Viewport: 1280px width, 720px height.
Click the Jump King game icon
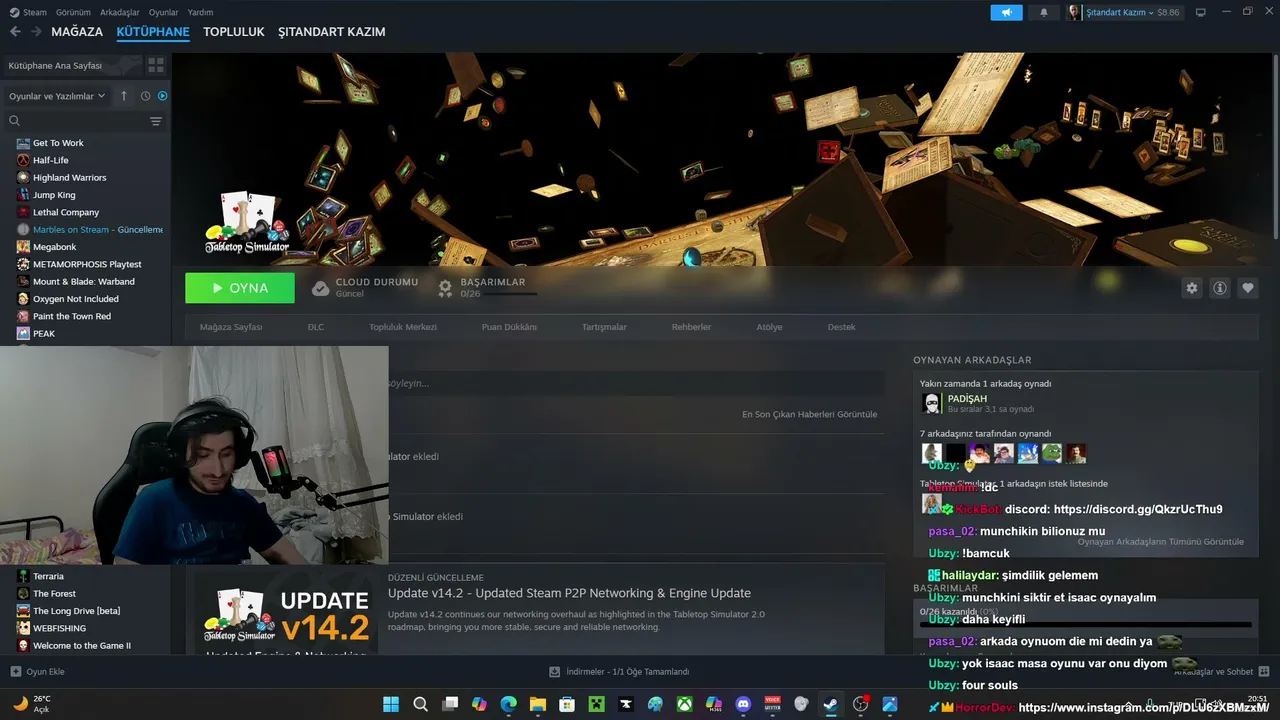[23, 195]
